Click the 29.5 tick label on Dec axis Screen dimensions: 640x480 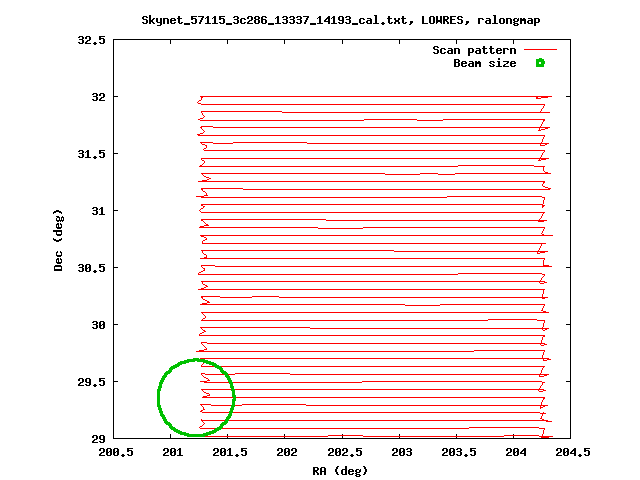click(91, 382)
